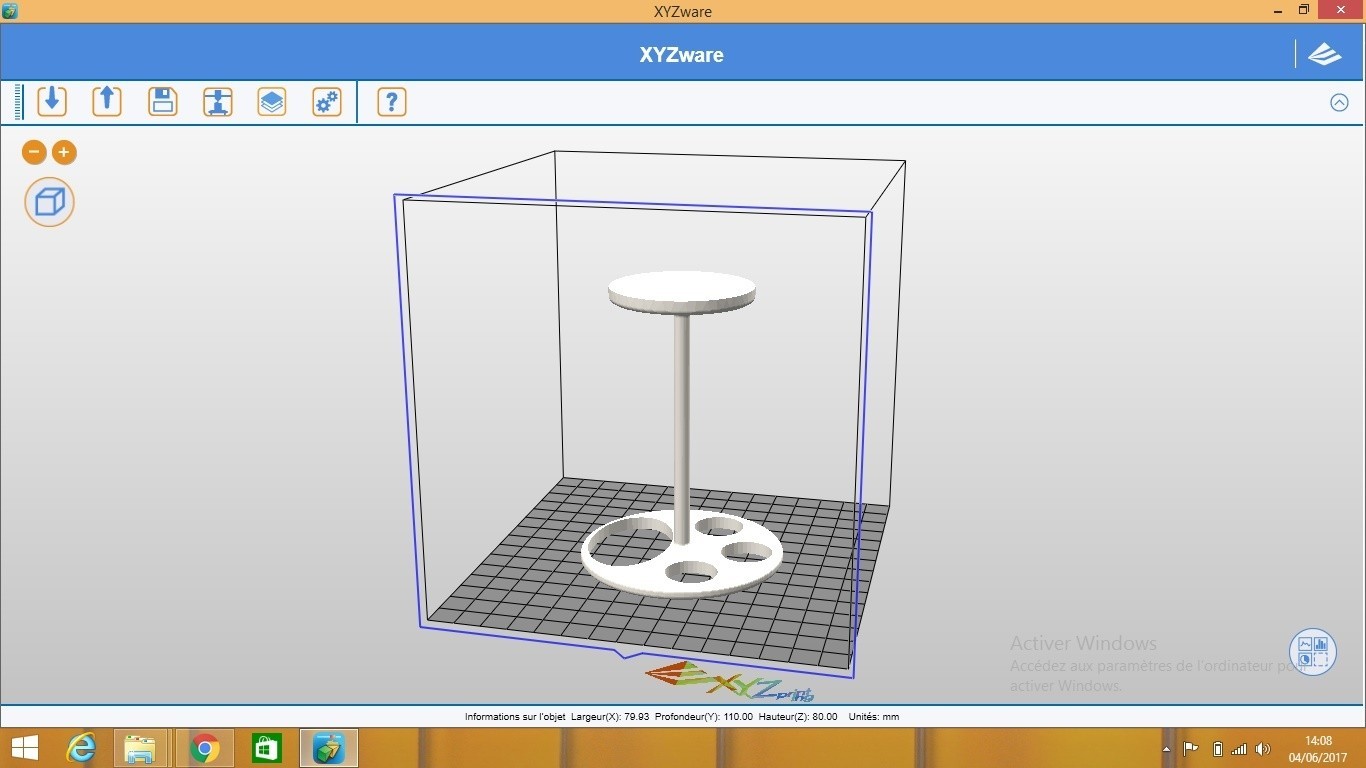Click the Print icon in the toolbar
Screen dimensions: 1366x768
217,101
